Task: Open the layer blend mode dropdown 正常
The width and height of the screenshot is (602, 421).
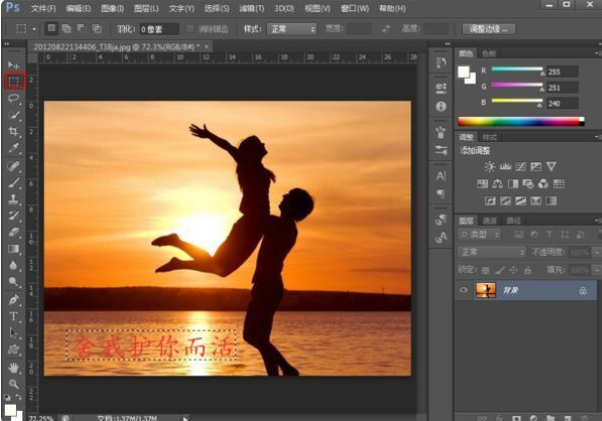Action: pos(492,252)
